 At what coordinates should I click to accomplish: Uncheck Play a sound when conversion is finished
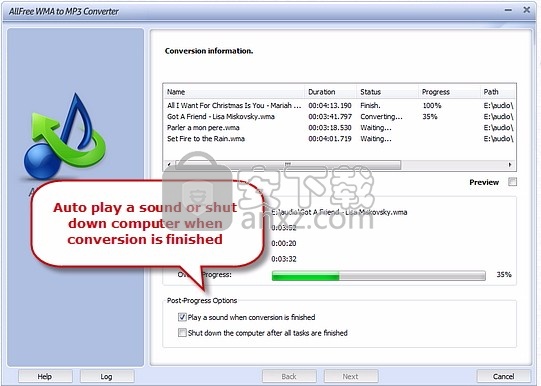[x=182, y=317]
